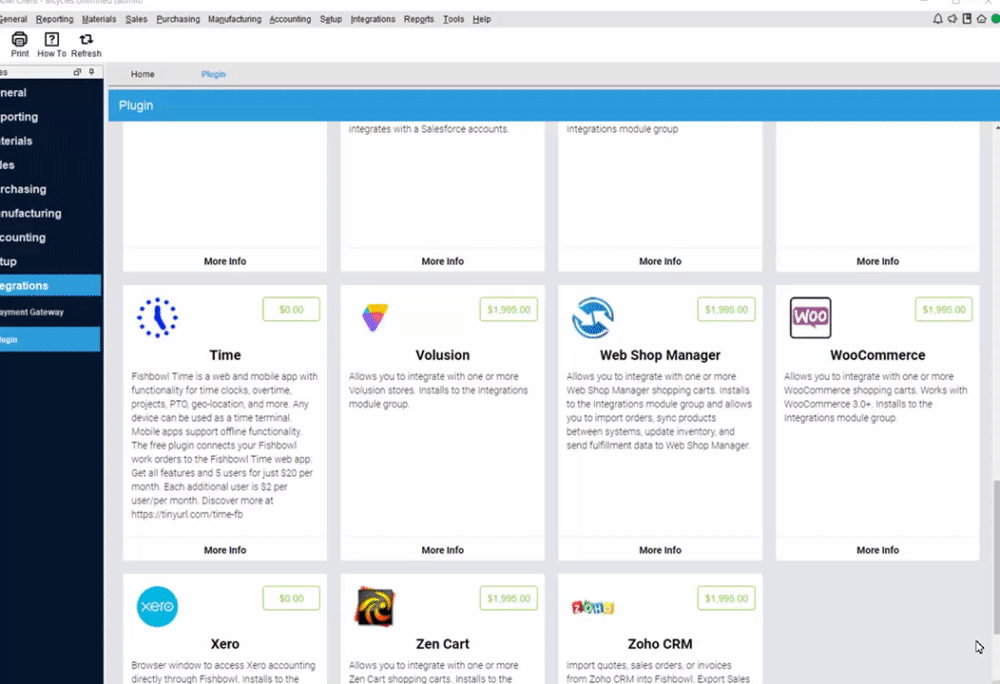Click $1,995.00 price button on Zen Cart

pyautogui.click(x=509, y=599)
